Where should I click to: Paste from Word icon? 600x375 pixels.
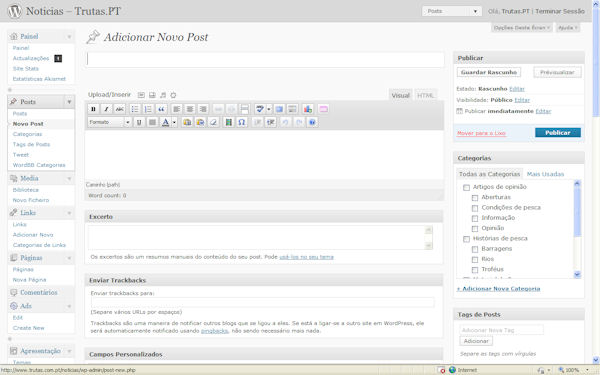(x=200, y=122)
